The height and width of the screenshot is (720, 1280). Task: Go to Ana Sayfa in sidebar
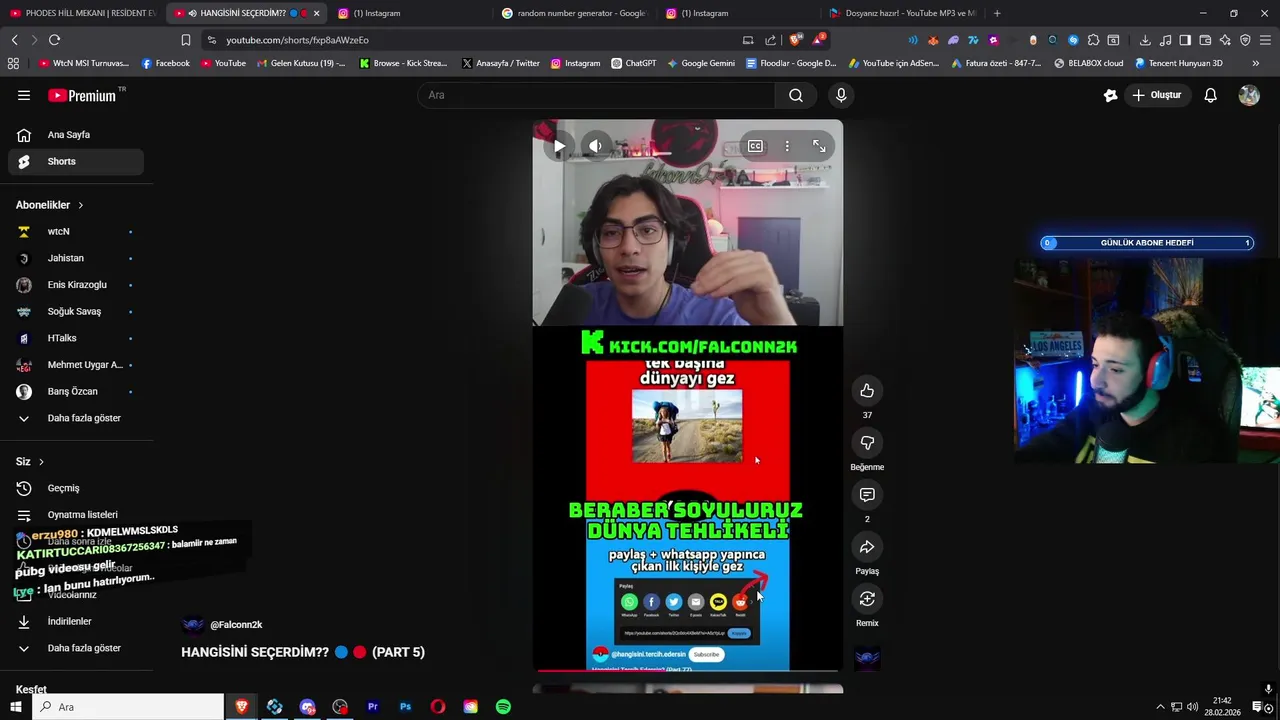[x=76, y=135]
